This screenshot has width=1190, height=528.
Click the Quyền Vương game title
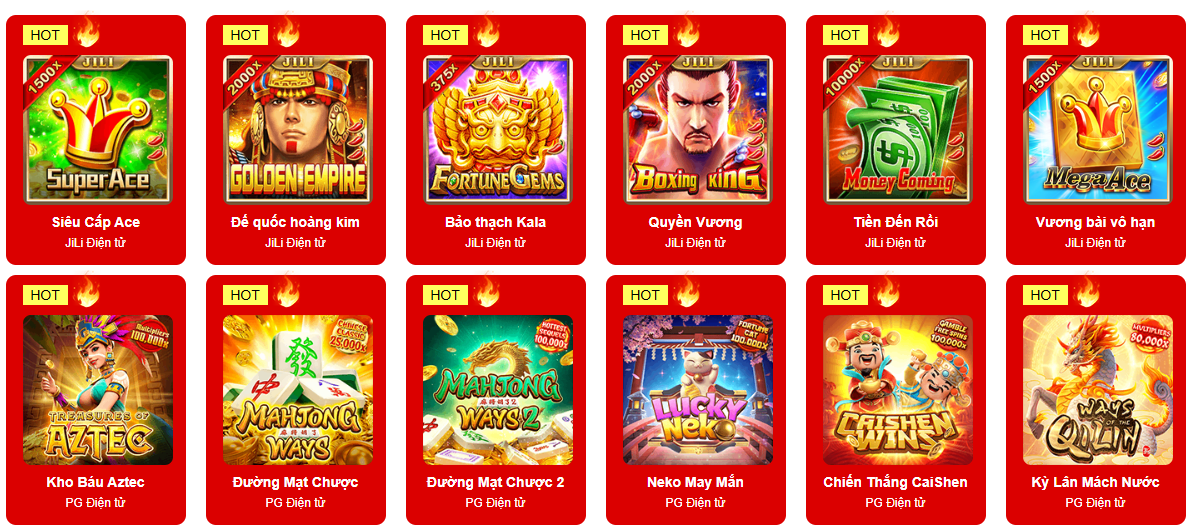(695, 222)
